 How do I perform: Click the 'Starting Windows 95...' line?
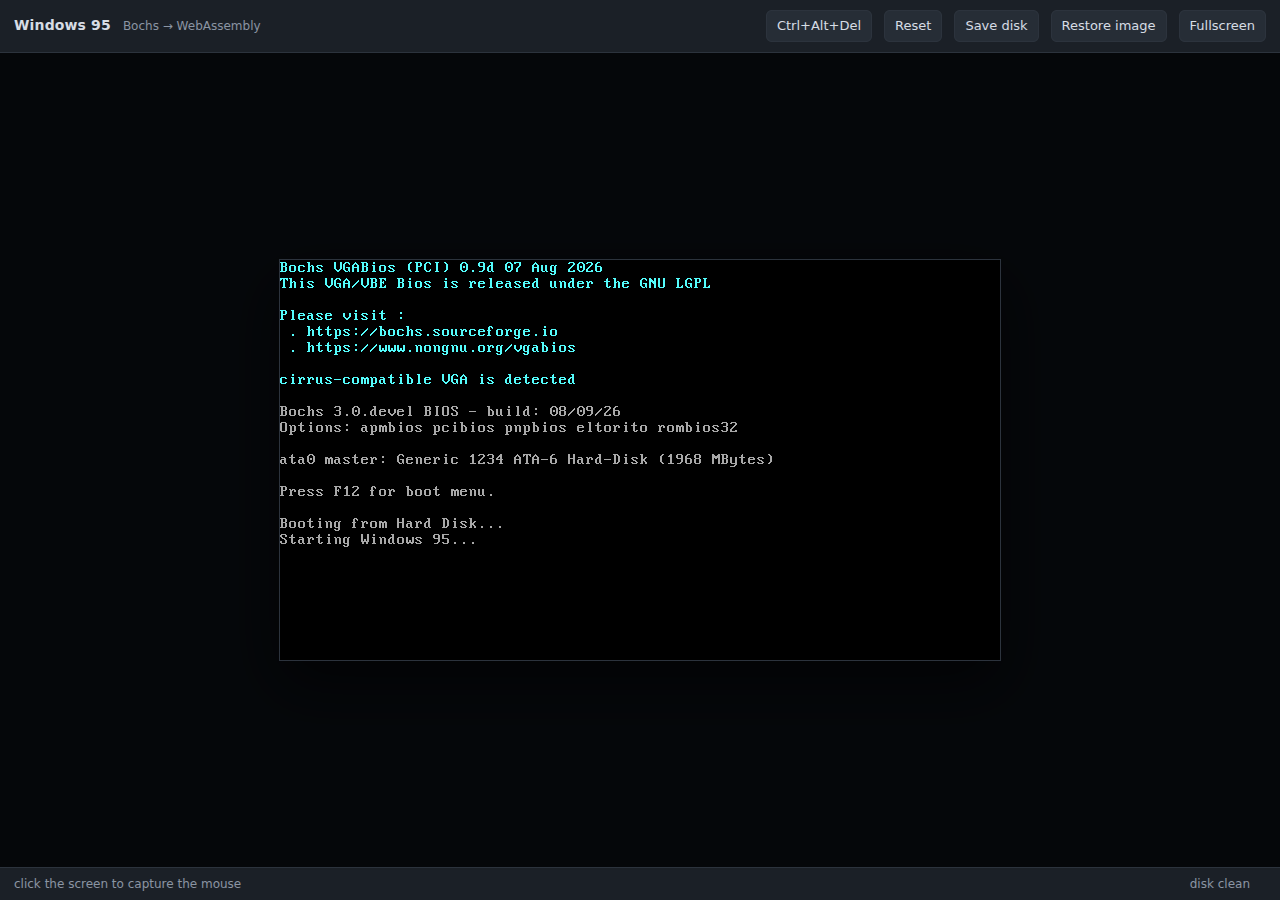[378, 540]
